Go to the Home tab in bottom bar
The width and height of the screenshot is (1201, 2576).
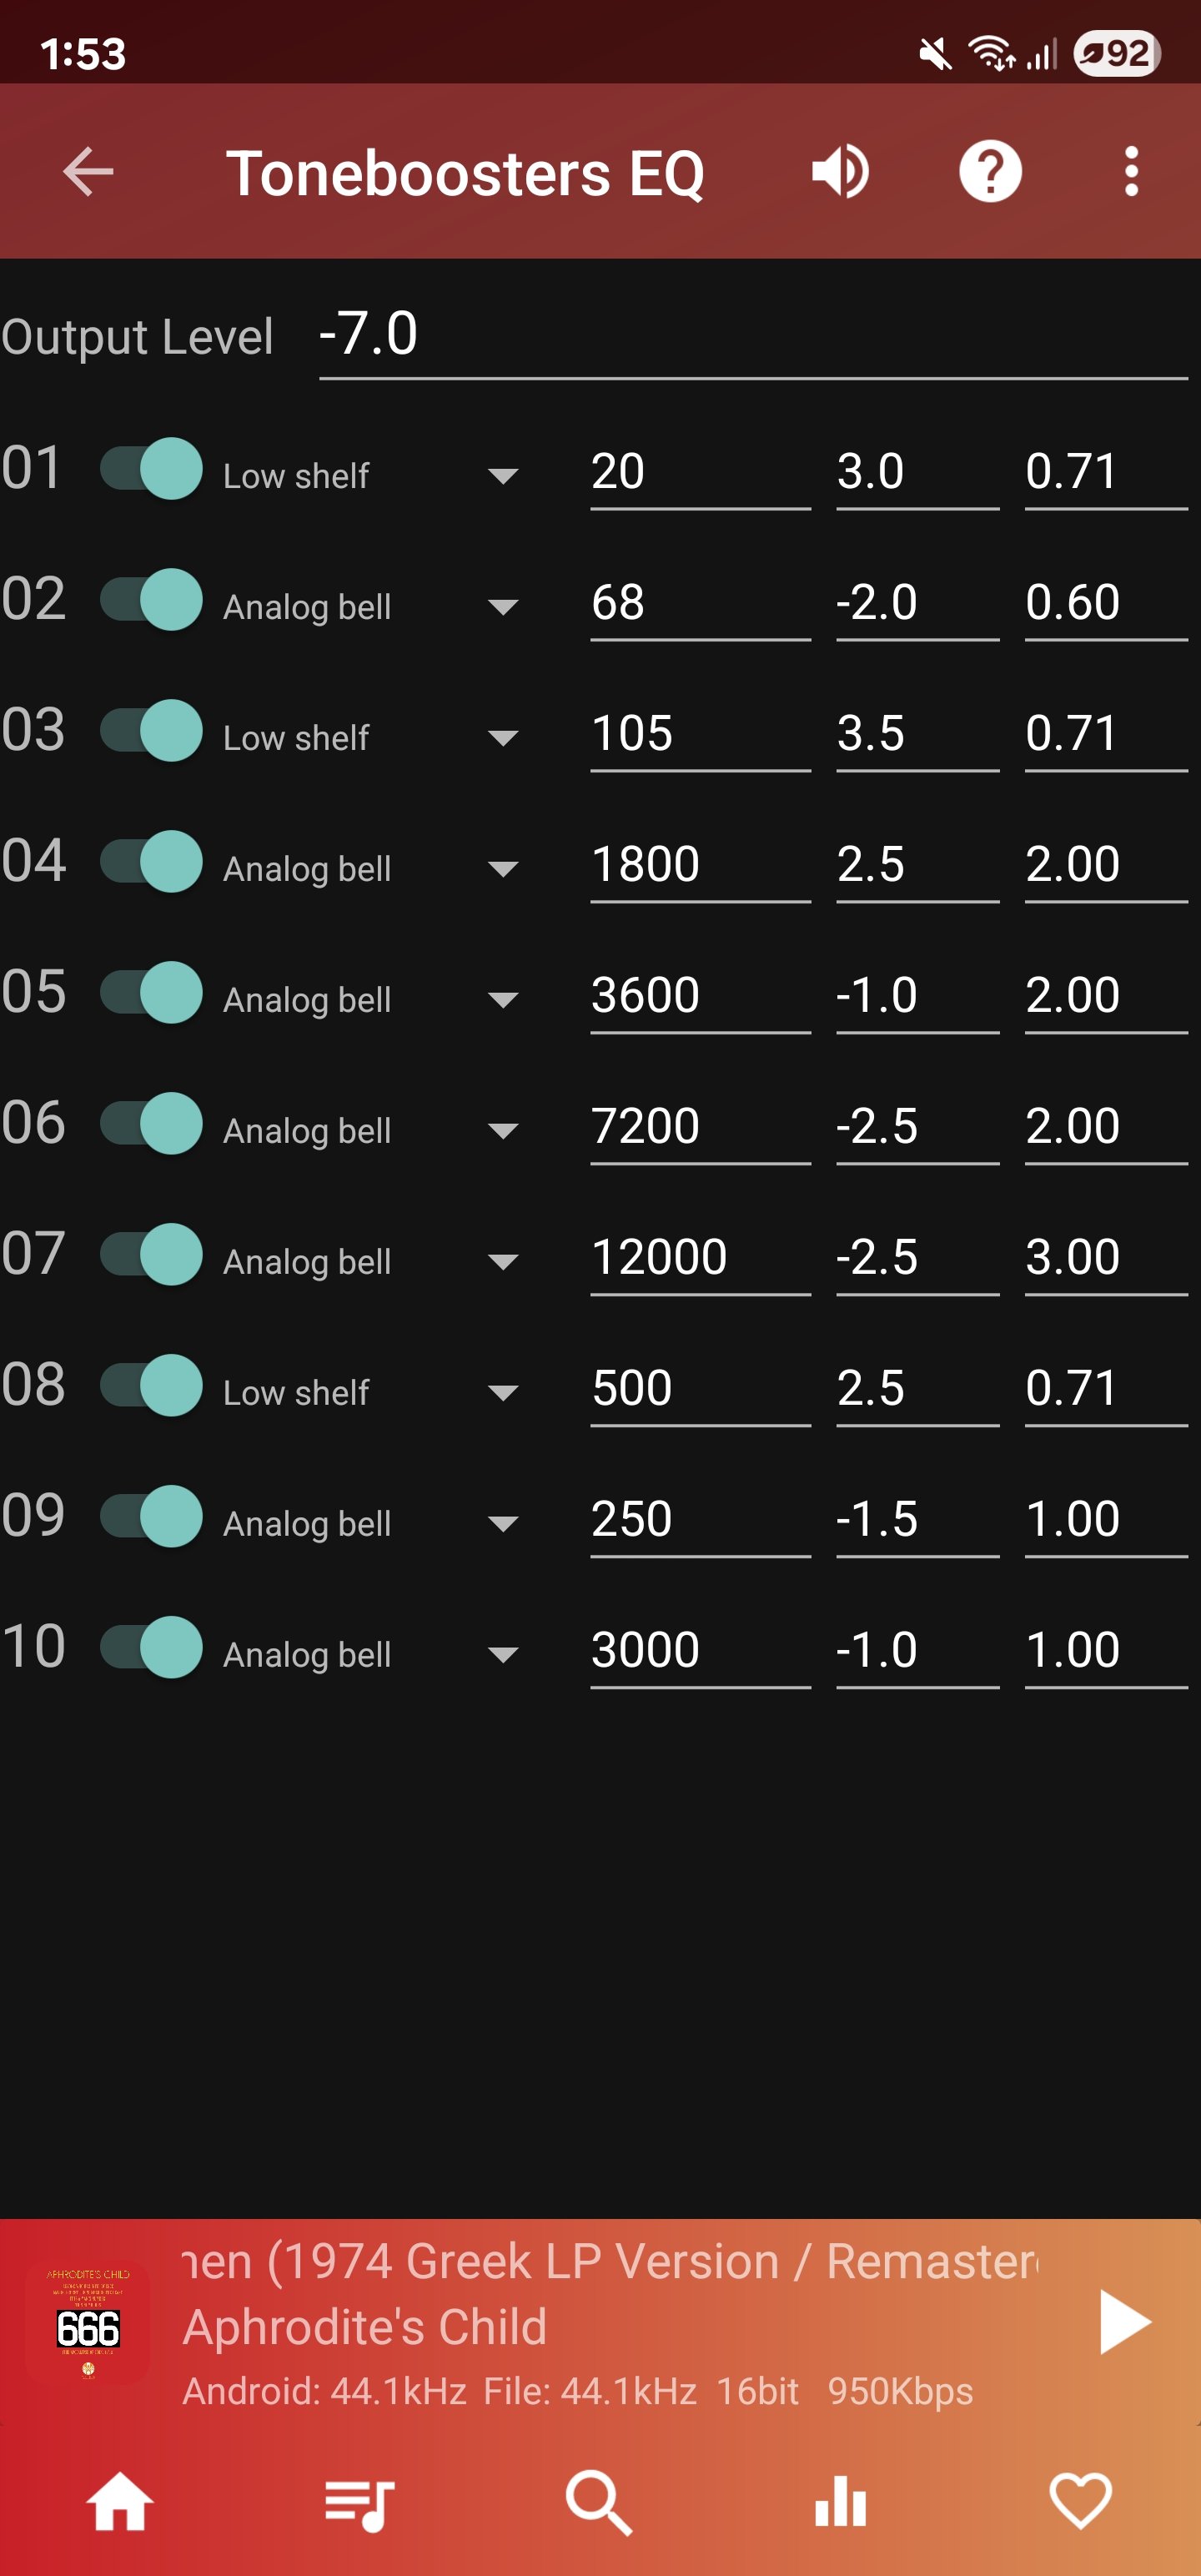click(x=120, y=2502)
